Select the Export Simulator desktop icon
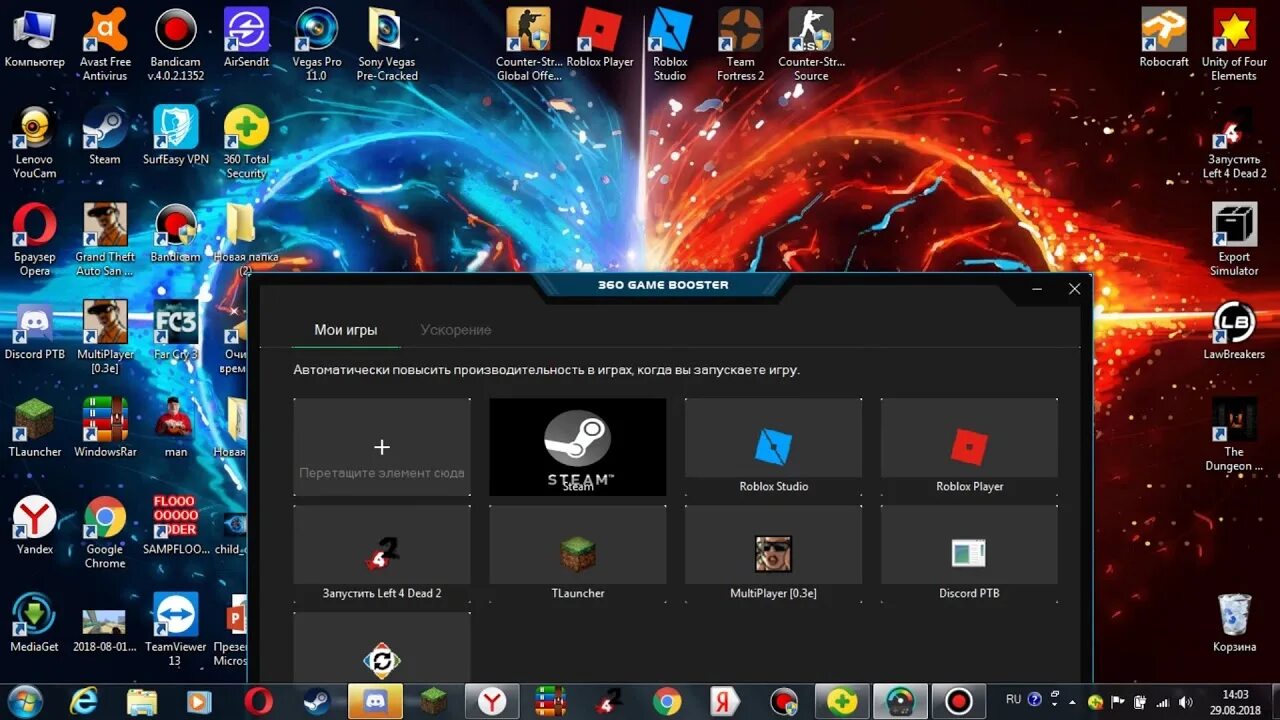This screenshot has height=720, width=1280. pyautogui.click(x=1234, y=240)
